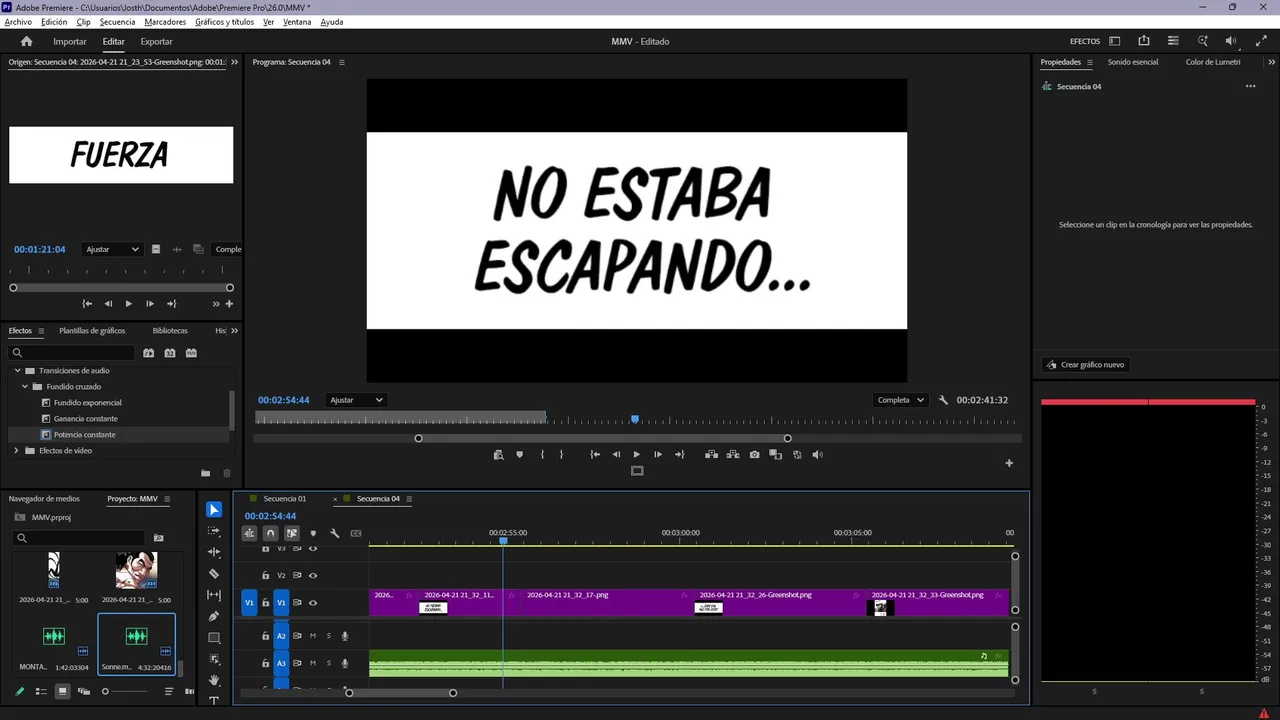Click the Extract button in Program monitor
The image size is (1280, 720).
[733, 455]
